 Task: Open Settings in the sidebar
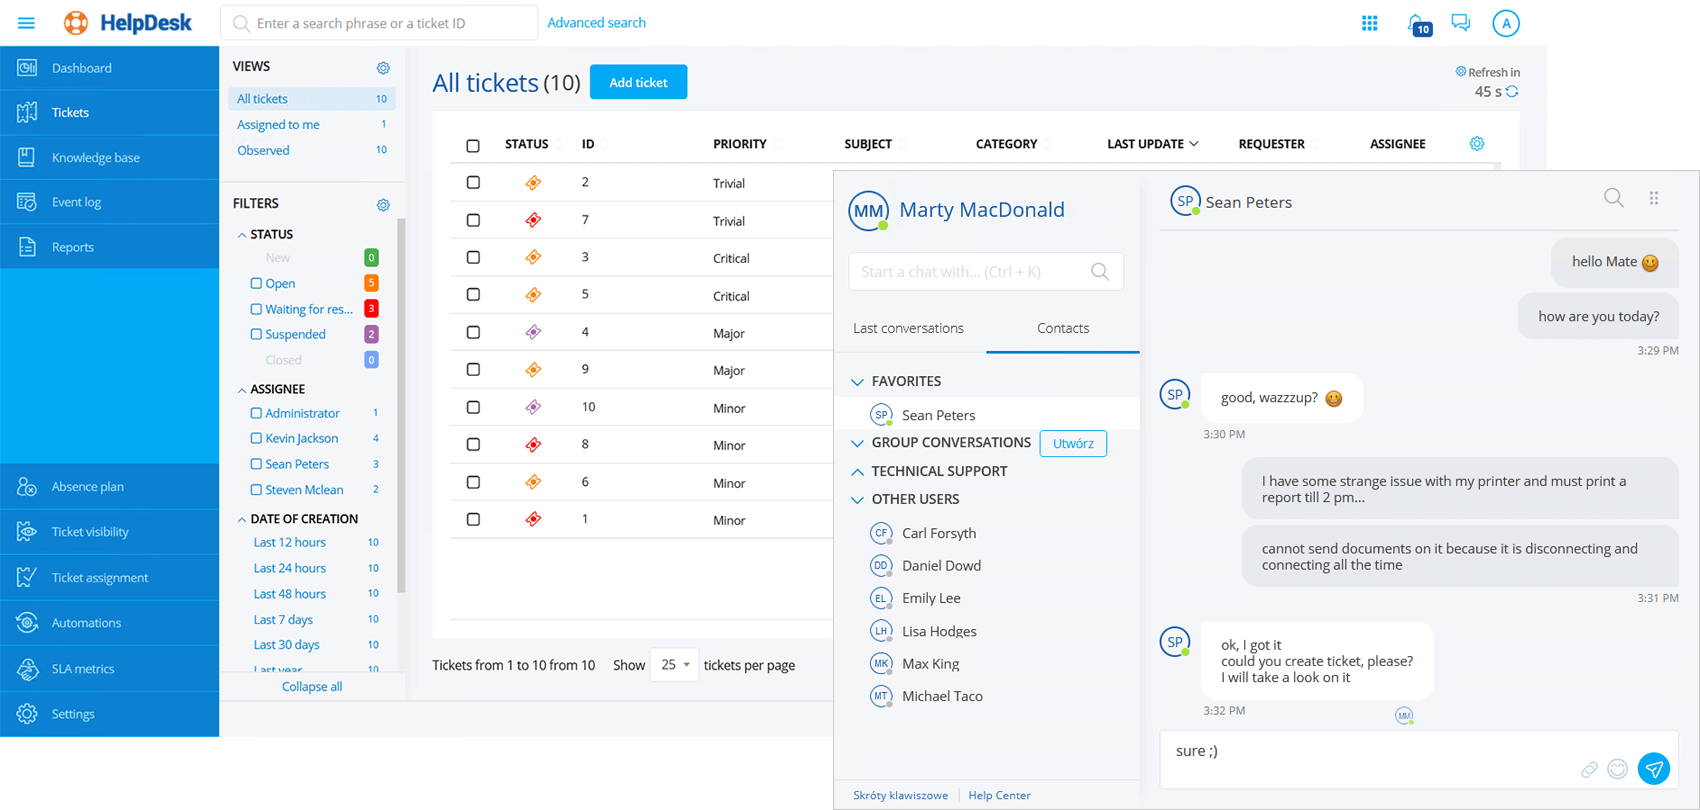(110, 714)
